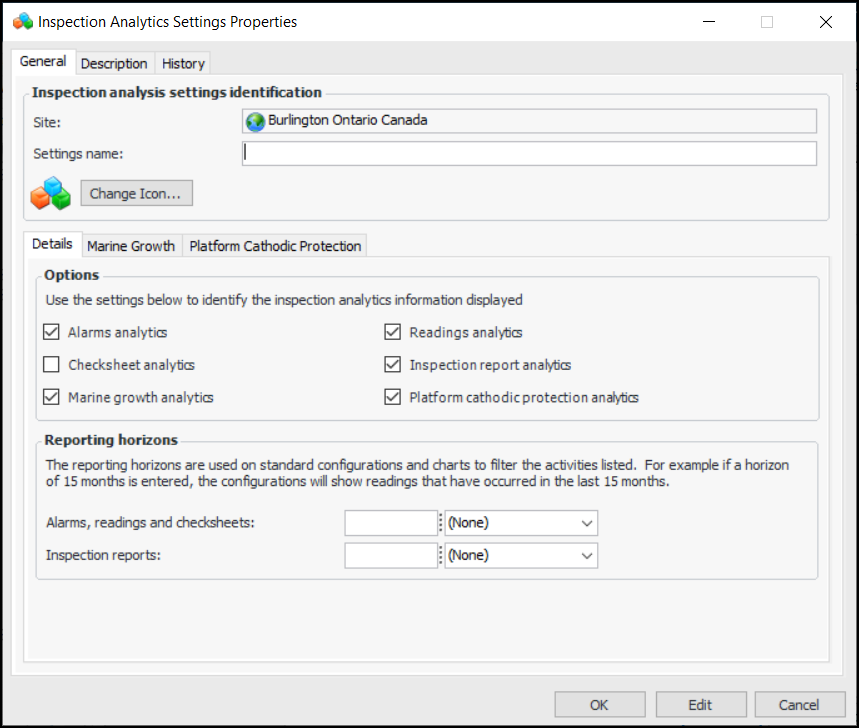
Task: Focus the Inspection reports horizon number field
Action: pyautogui.click(x=391, y=556)
